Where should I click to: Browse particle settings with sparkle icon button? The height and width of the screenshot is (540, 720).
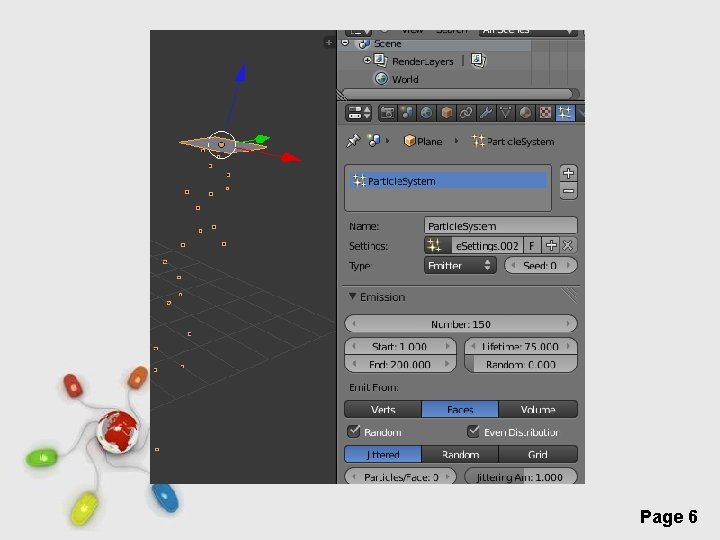pos(438,246)
